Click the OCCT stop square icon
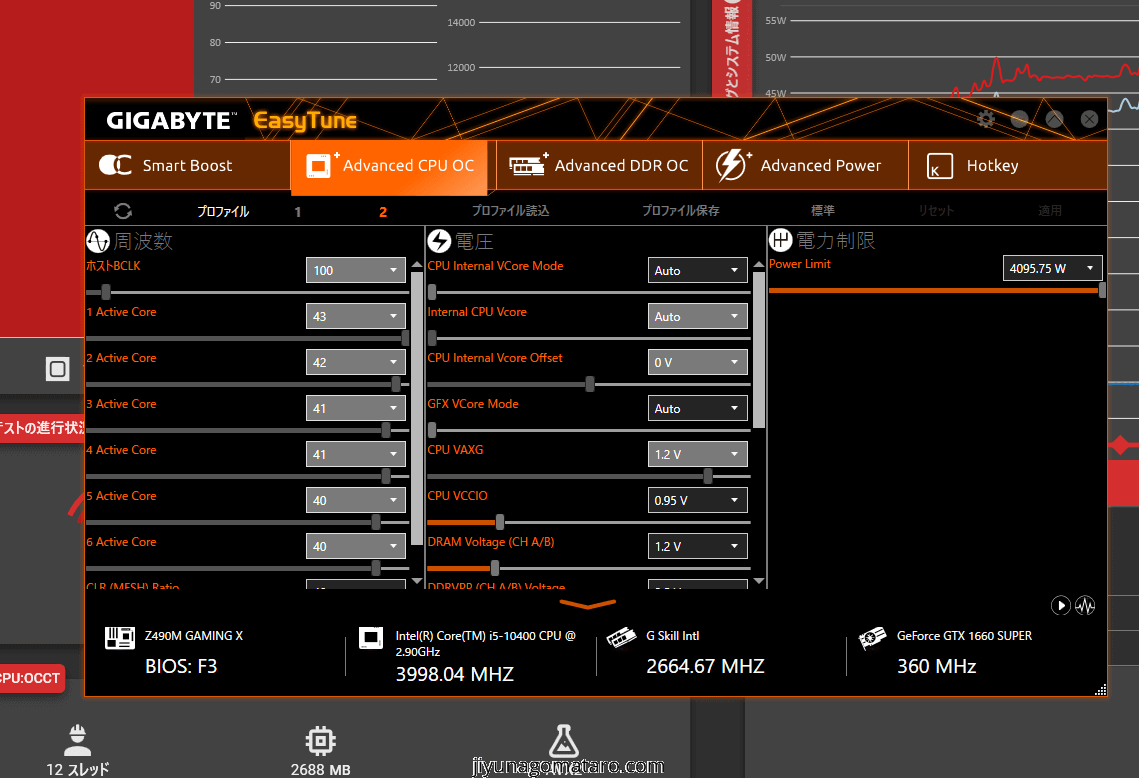This screenshot has height=778, width=1139. coord(57,370)
